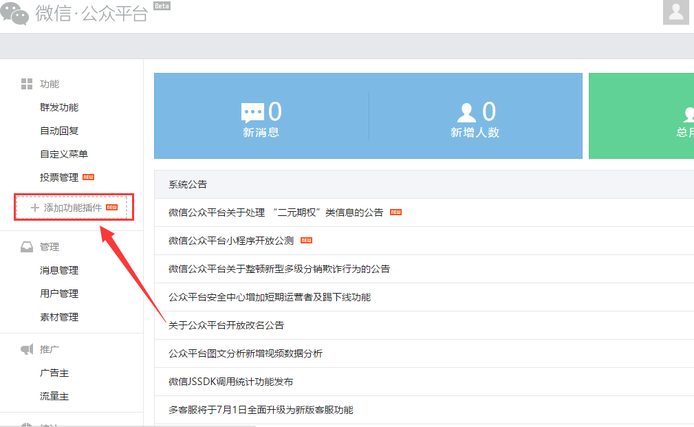Click the 系统公告 header

coord(188,185)
